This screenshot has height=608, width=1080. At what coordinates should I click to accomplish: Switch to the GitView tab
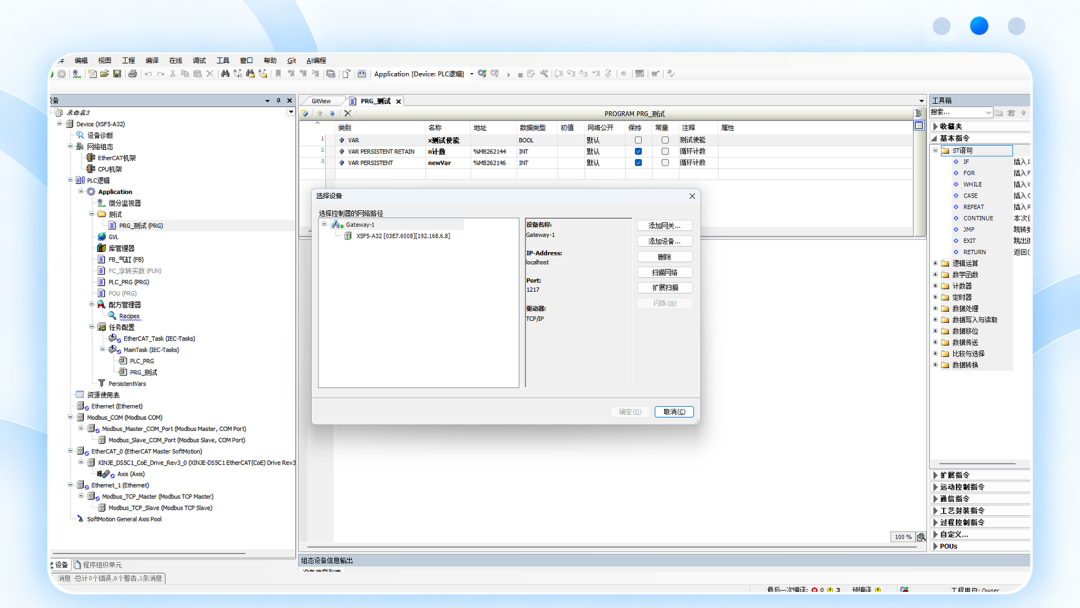point(321,101)
